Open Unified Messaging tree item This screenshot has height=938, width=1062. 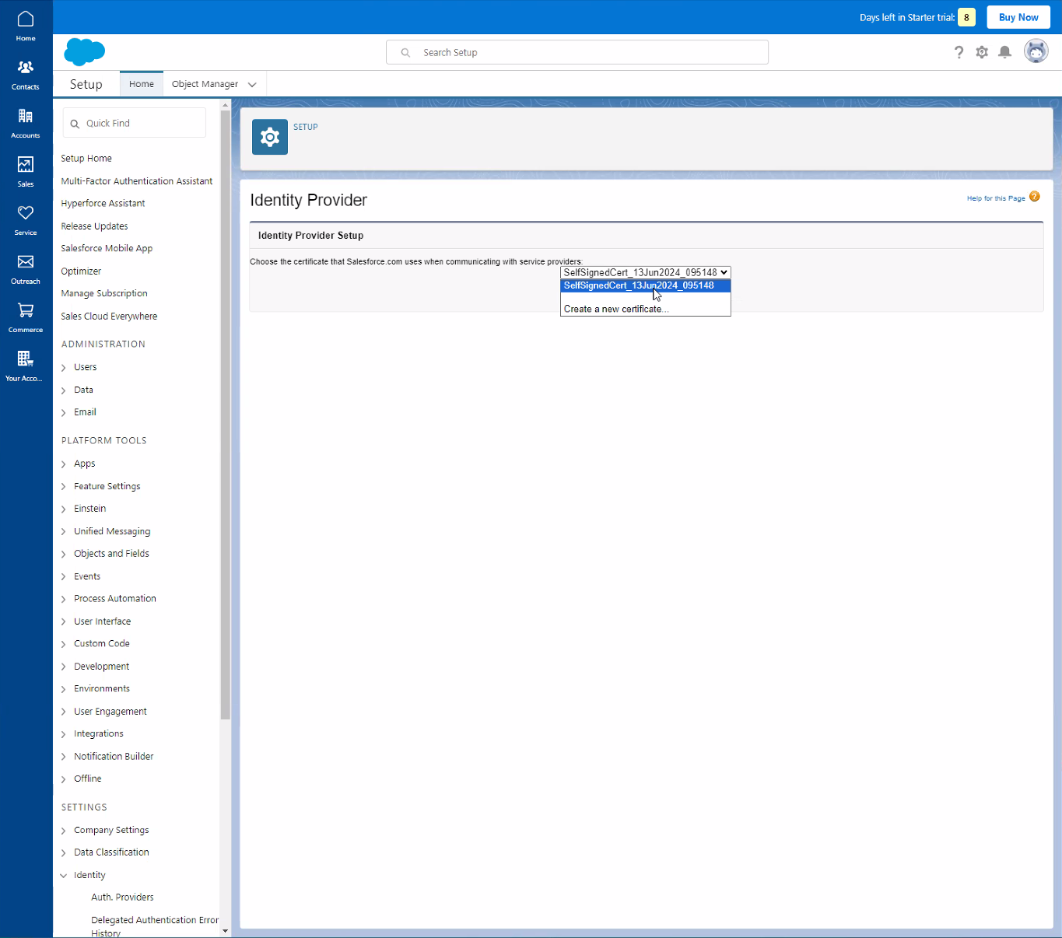pos(112,531)
